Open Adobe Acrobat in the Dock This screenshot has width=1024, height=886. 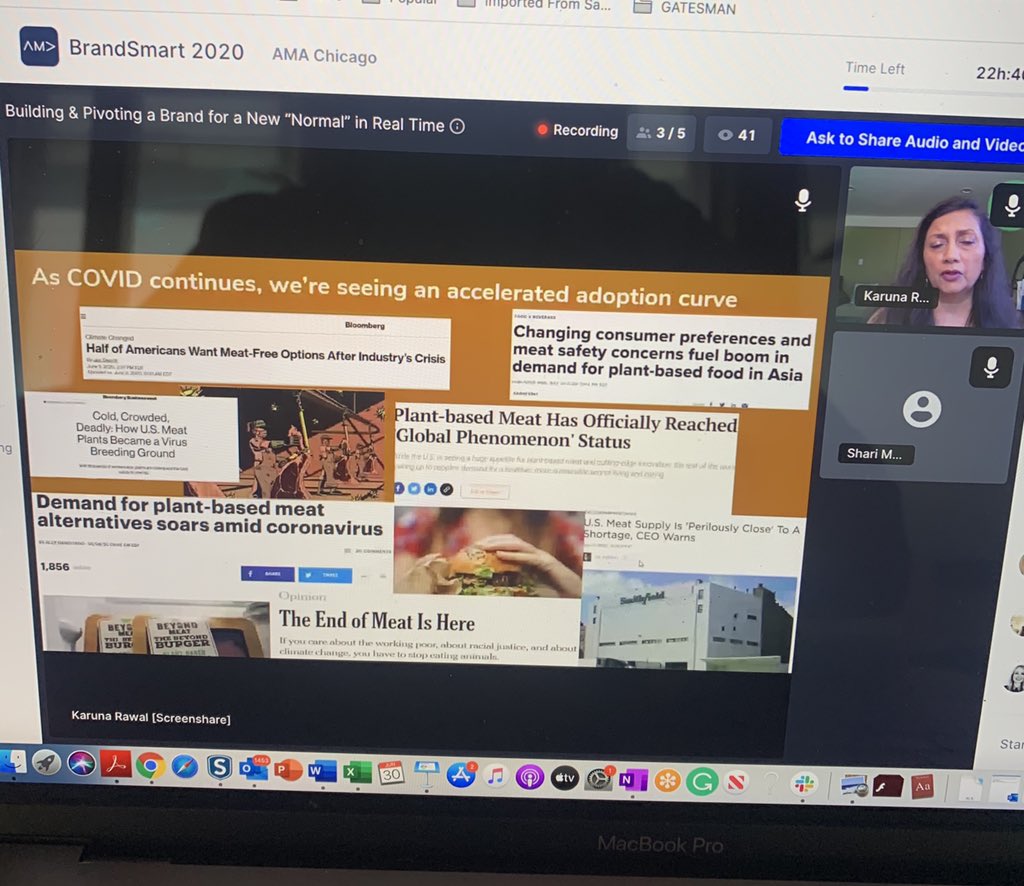(116, 765)
